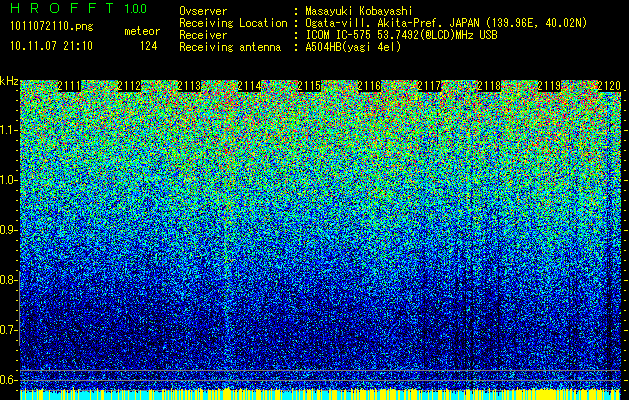The height and width of the screenshot is (400, 629).
Task: Click the 2115 time marker
Action: point(309,86)
